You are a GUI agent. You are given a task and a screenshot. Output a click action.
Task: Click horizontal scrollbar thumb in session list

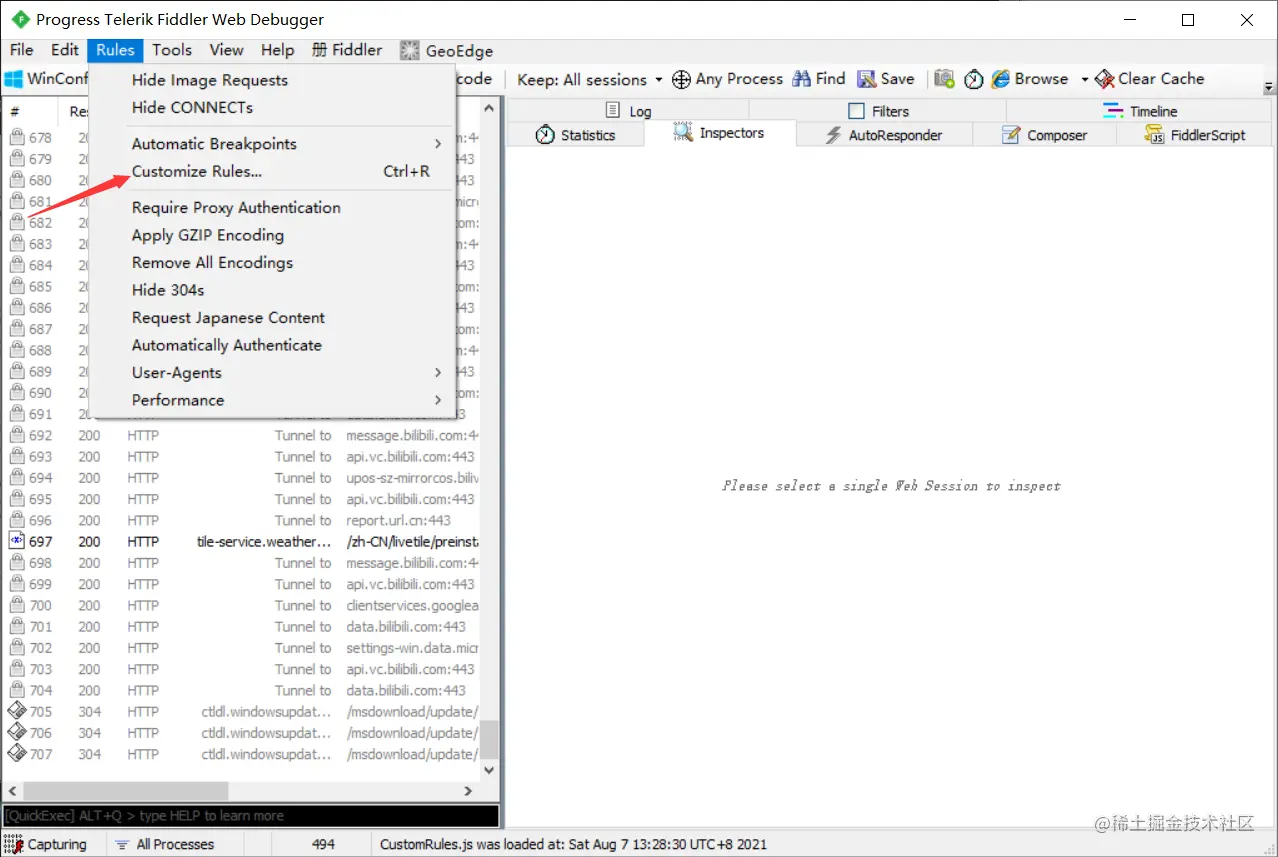tap(126, 791)
